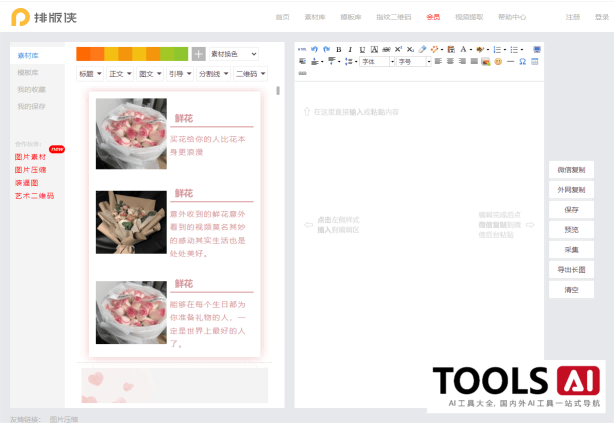614x423 pixels.
Task: Click the Underline formatting icon
Action: coord(361,49)
